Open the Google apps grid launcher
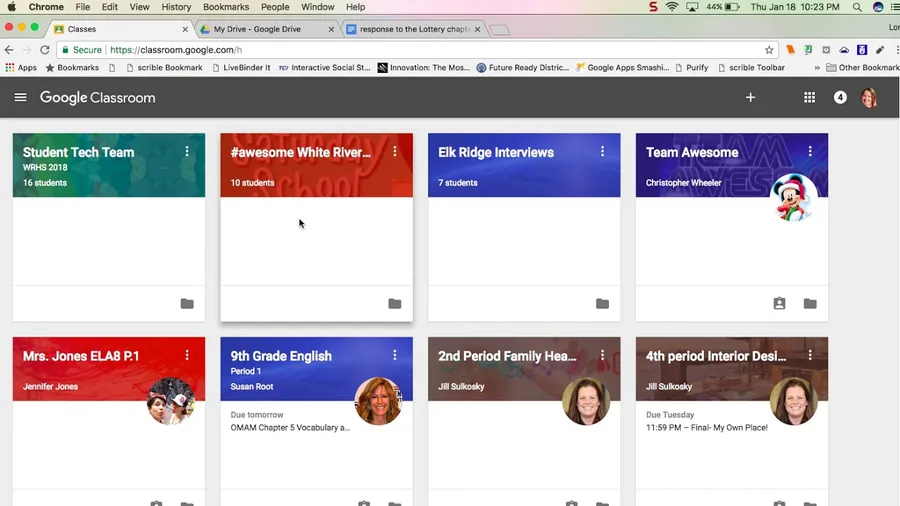The height and width of the screenshot is (506, 900). click(x=809, y=98)
